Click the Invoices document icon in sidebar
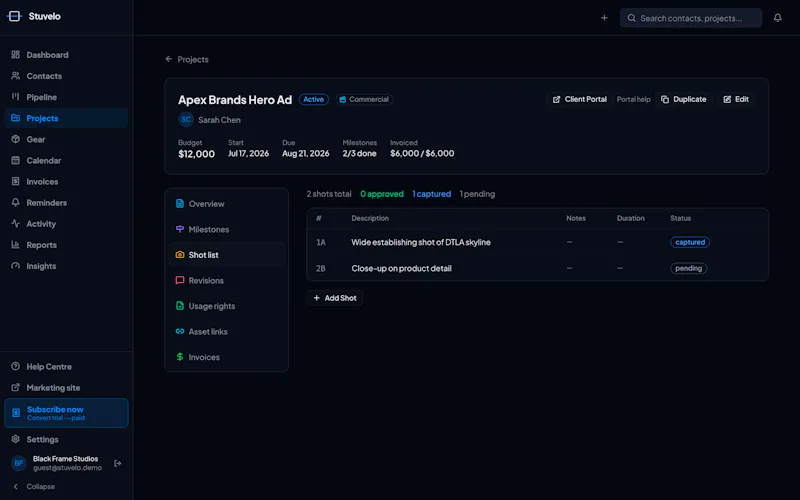Image resolution: width=800 pixels, height=500 pixels. [16, 181]
